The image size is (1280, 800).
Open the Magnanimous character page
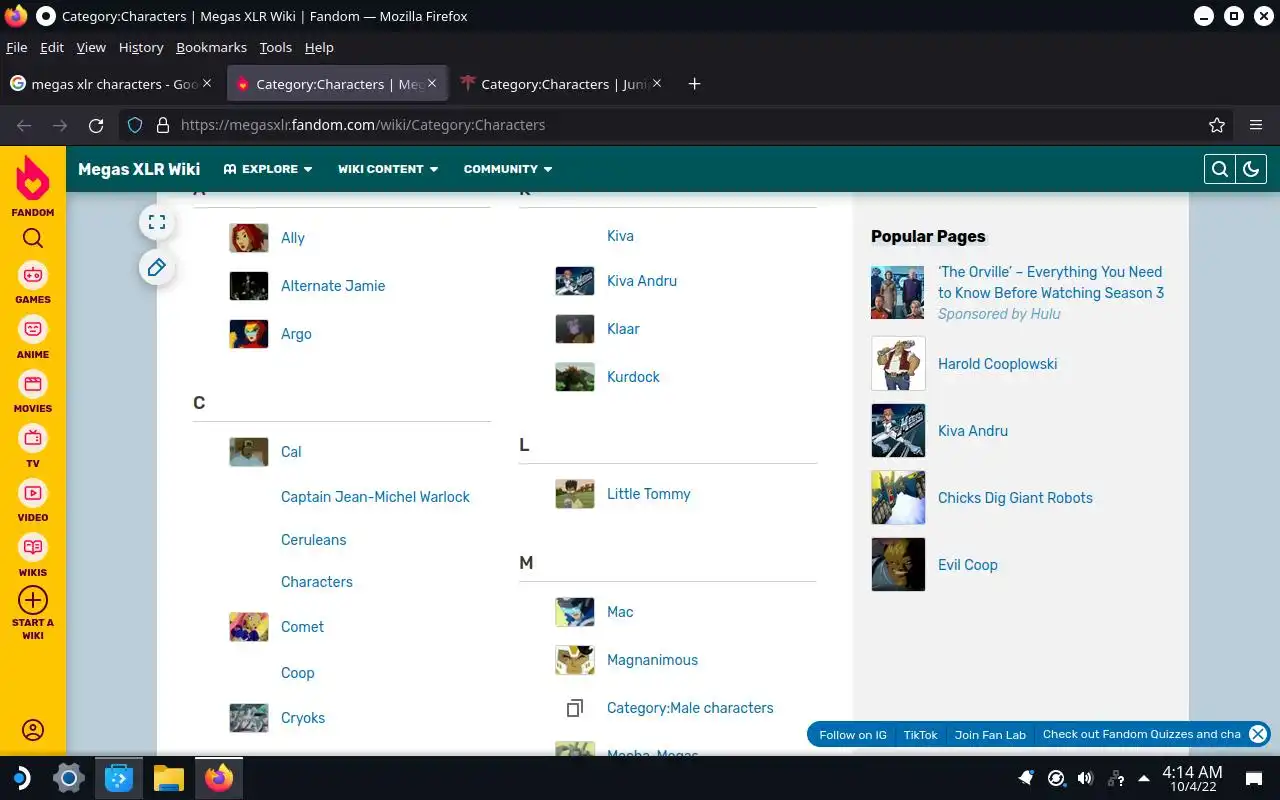[x=652, y=660]
